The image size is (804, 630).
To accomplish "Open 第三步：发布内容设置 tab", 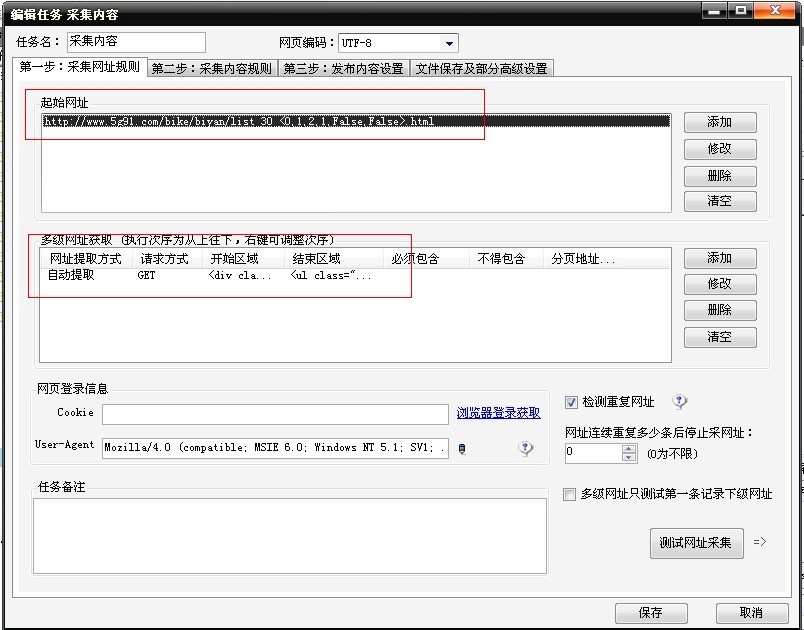I will click(x=344, y=68).
